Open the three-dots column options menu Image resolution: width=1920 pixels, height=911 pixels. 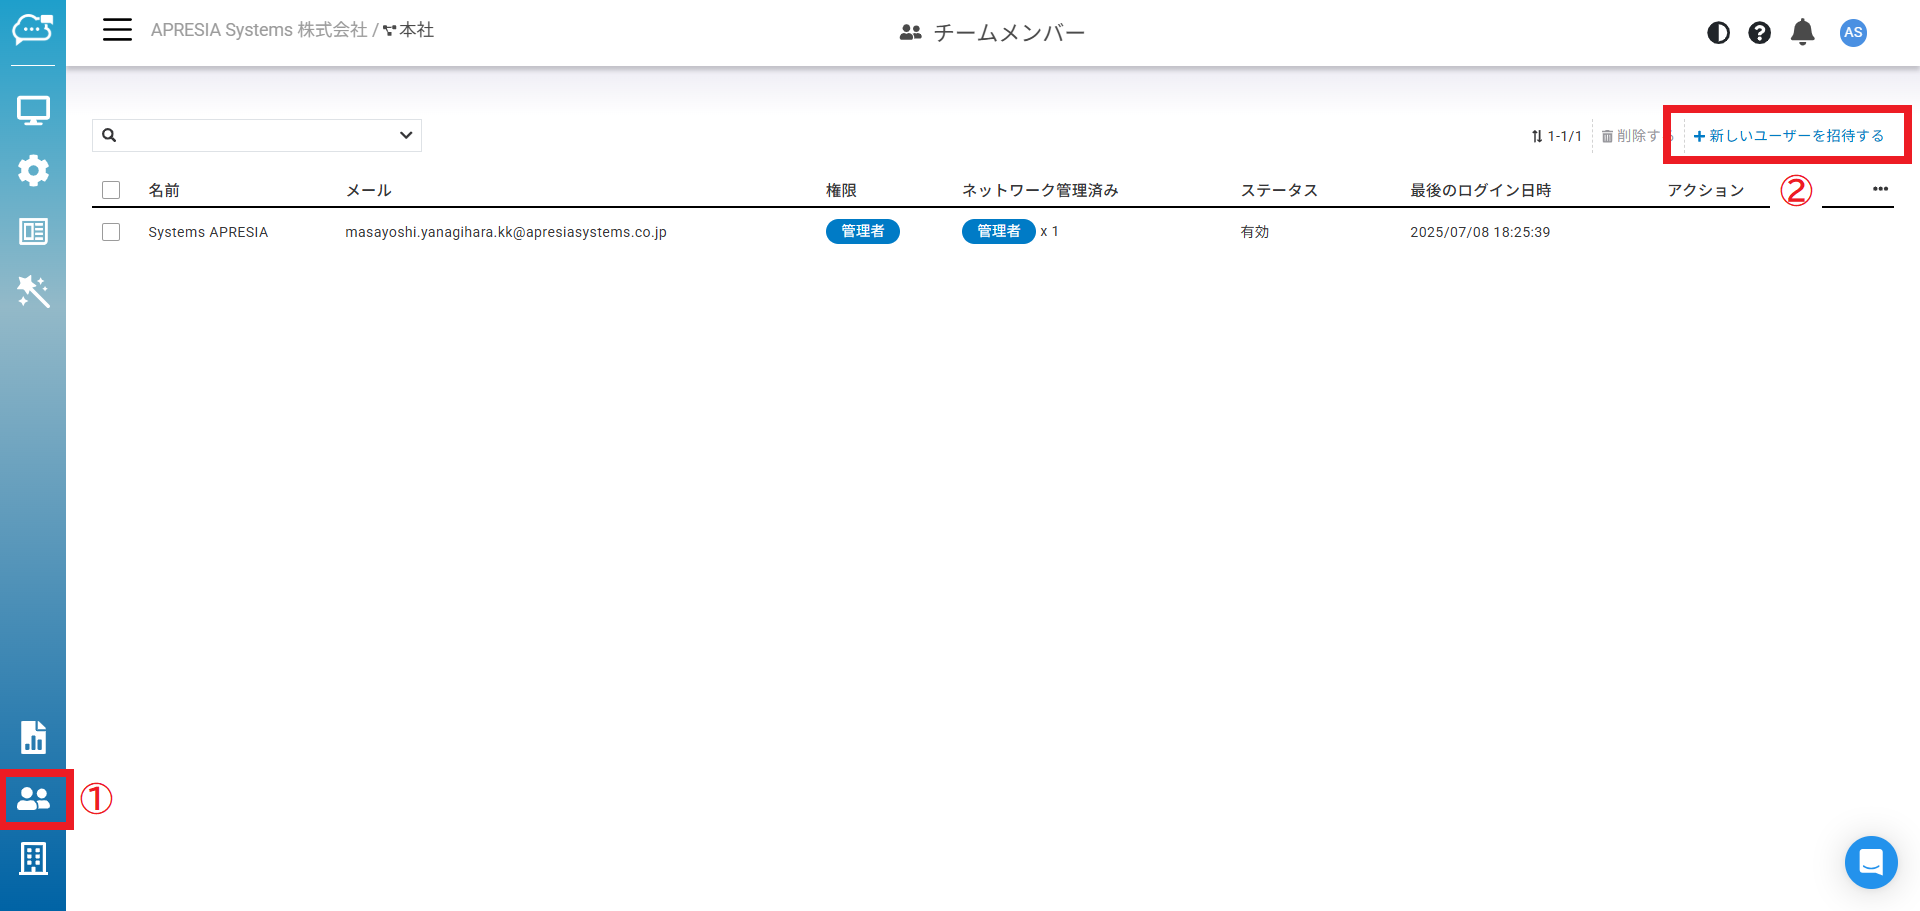[1880, 189]
